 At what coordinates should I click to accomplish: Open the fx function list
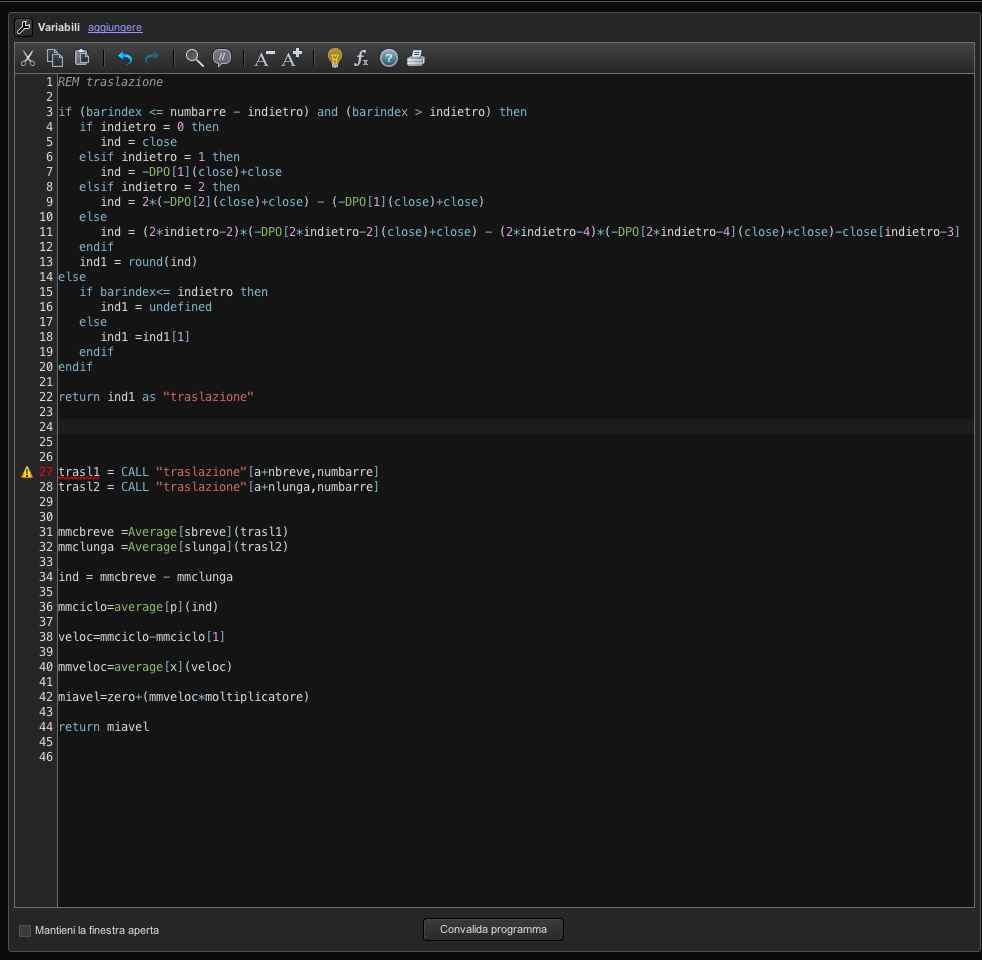[x=362, y=58]
